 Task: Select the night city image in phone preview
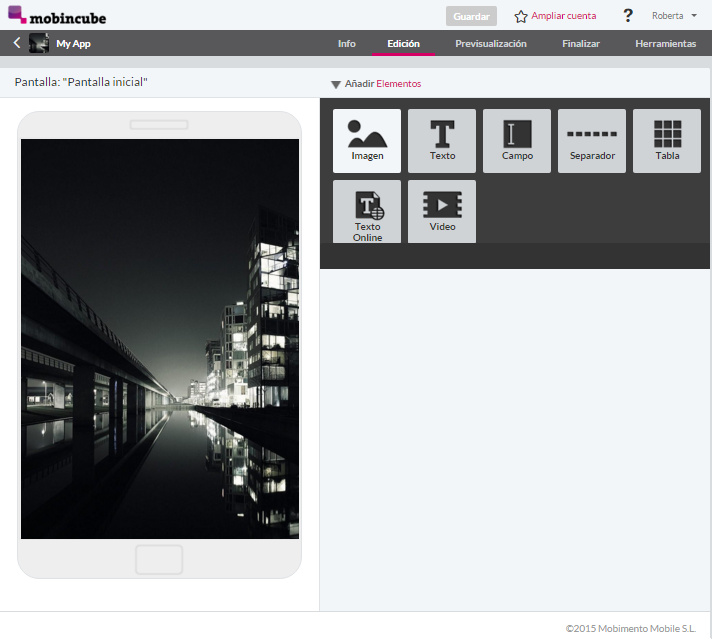click(x=160, y=339)
